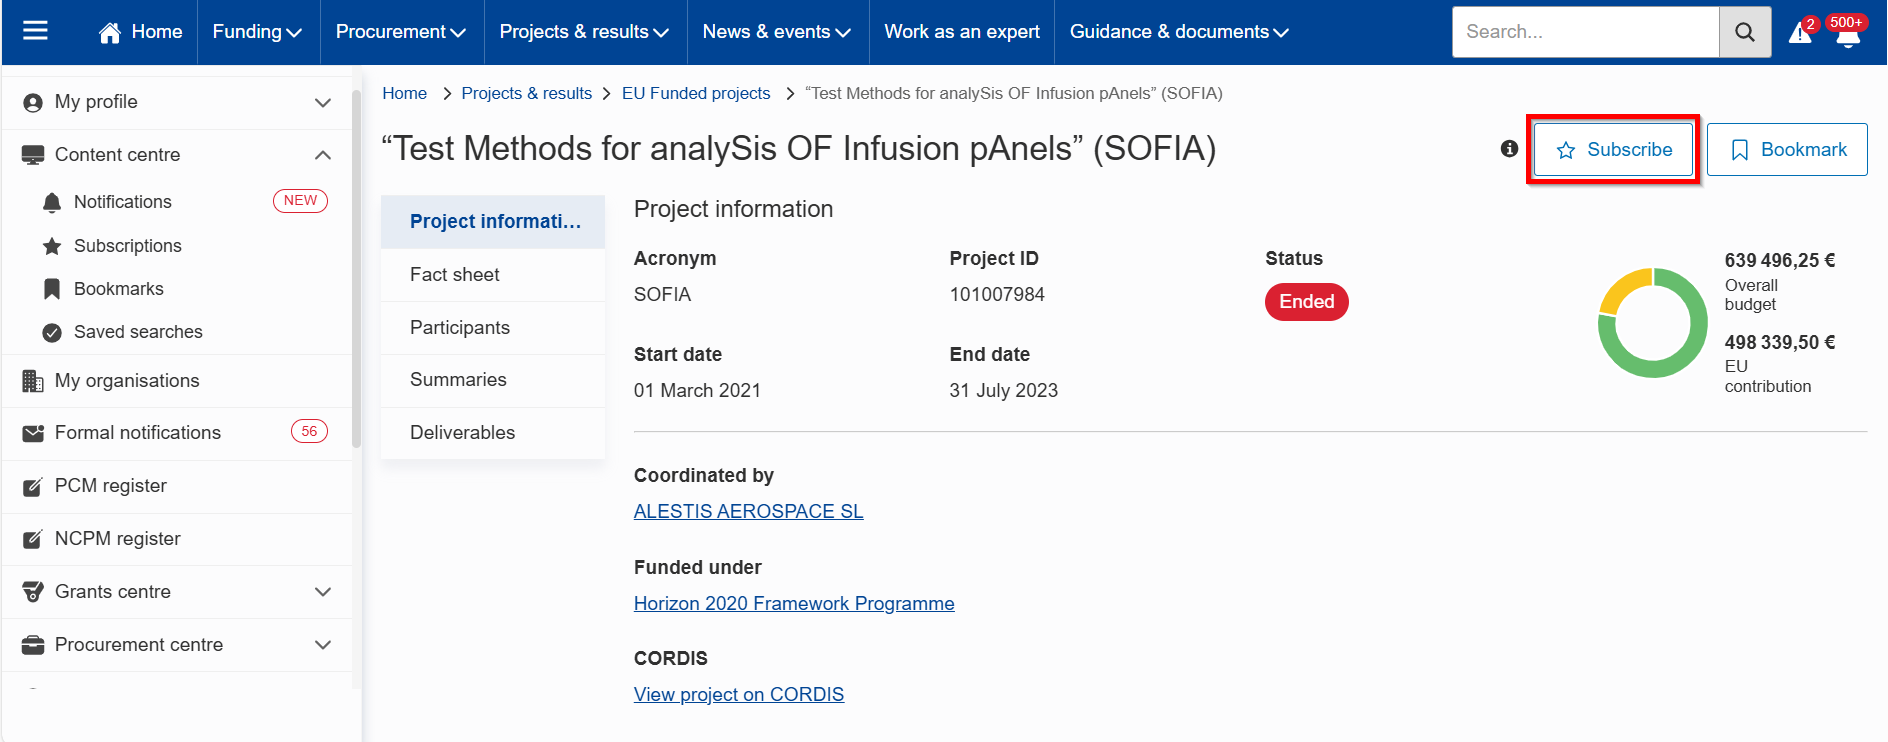The width and height of the screenshot is (1888, 742).
Task: Expand the My profile section chevron
Action: click(323, 103)
